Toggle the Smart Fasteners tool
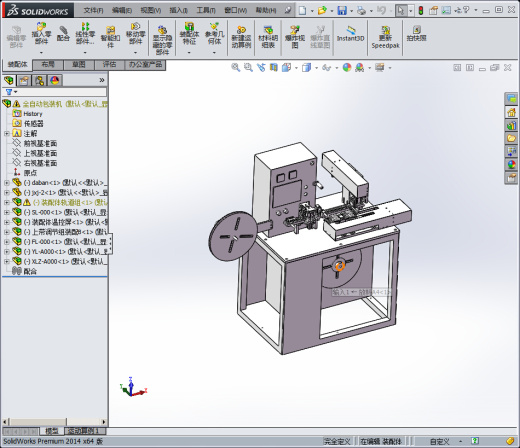 pyautogui.click(x=110, y=37)
